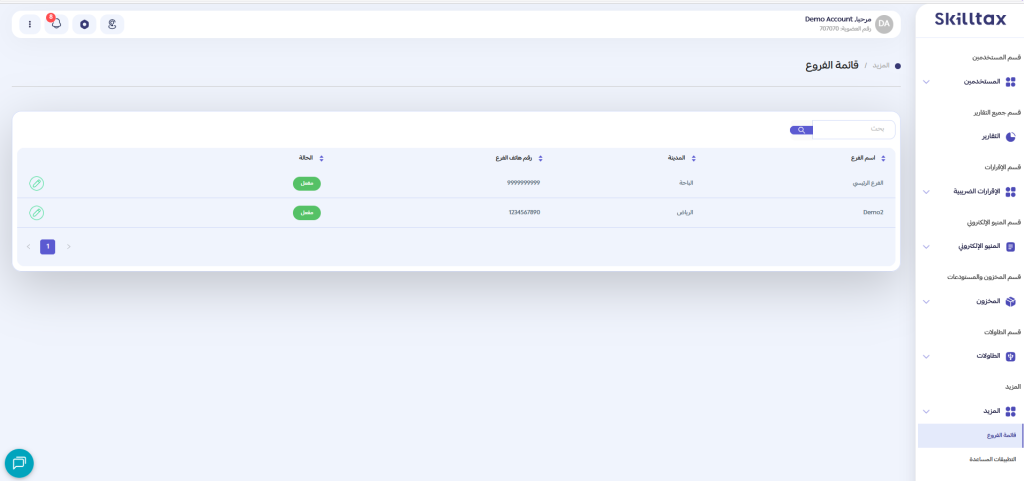
Task: Click the edit pencil icon for Demo2 branch
Action: [x=36, y=213]
